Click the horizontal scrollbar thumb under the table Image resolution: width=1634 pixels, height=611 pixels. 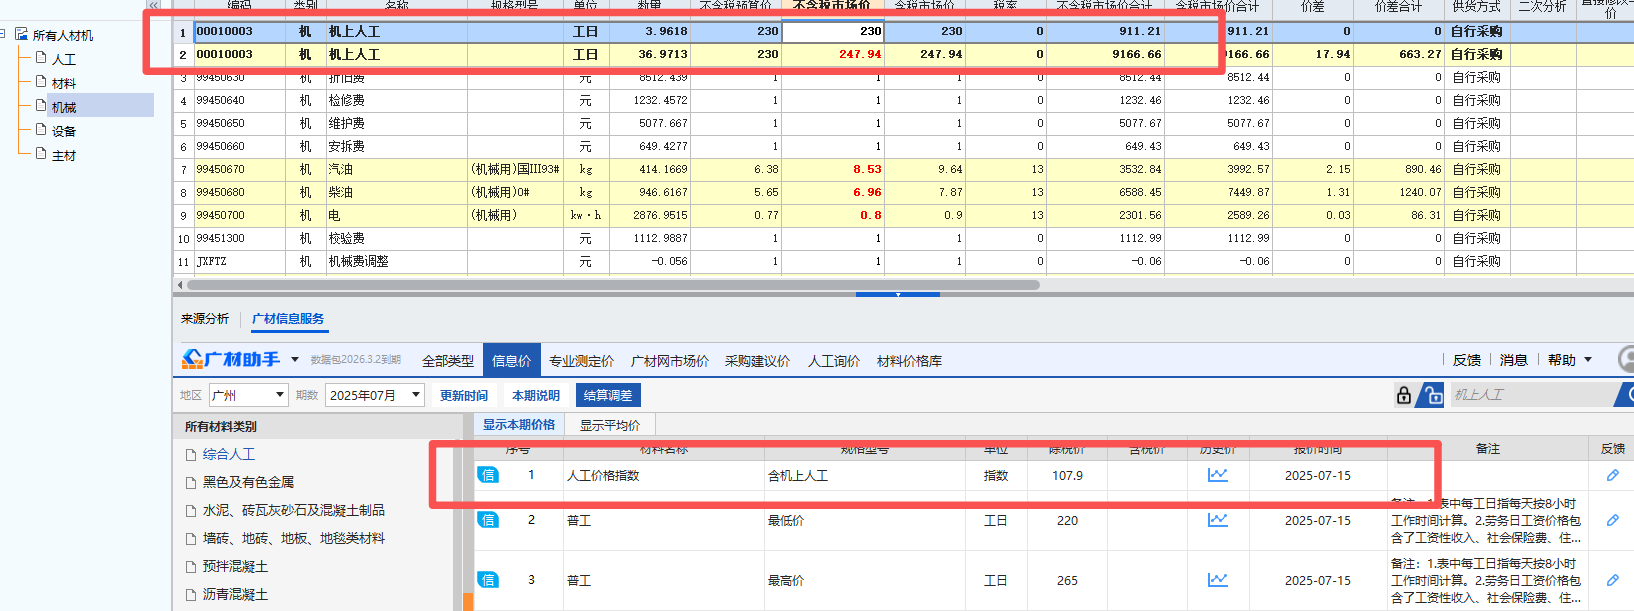tap(613, 285)
